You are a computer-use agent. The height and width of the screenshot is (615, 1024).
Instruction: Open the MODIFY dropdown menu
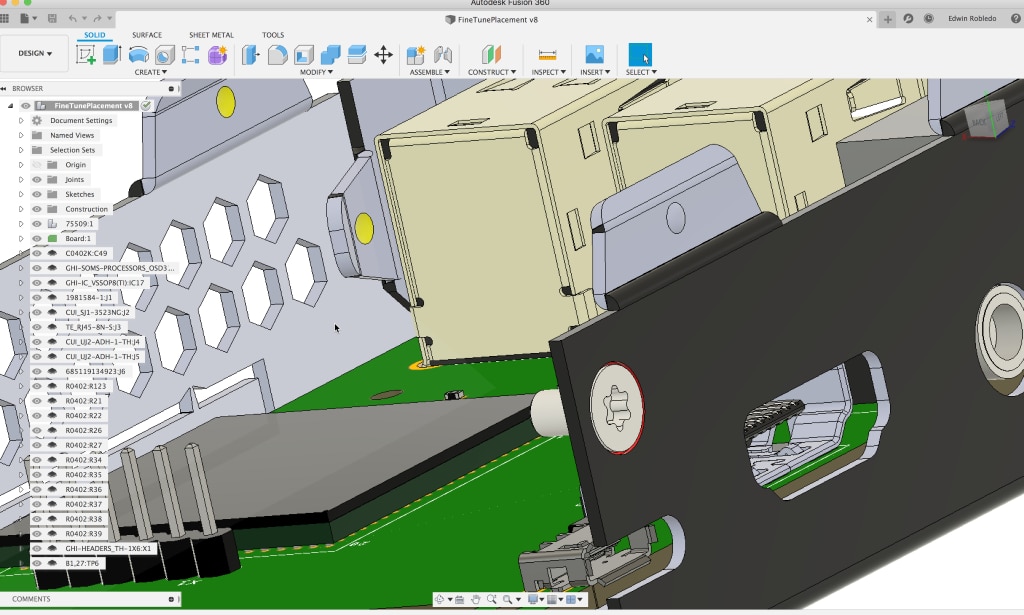coord(317,72)
